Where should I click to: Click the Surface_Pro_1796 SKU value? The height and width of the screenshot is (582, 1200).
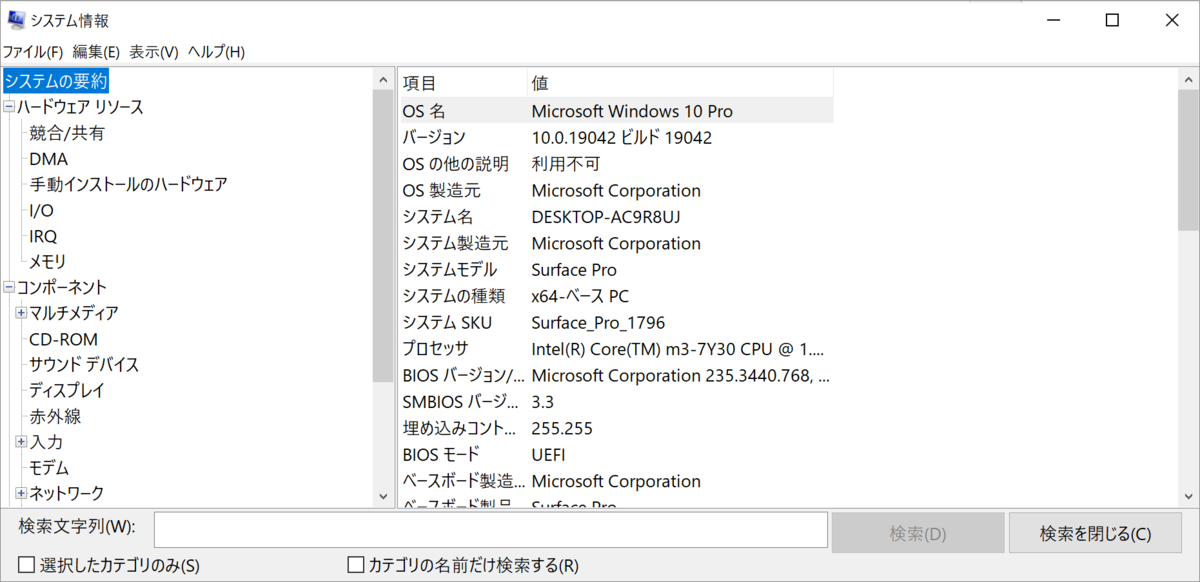(x=598, y=322)
